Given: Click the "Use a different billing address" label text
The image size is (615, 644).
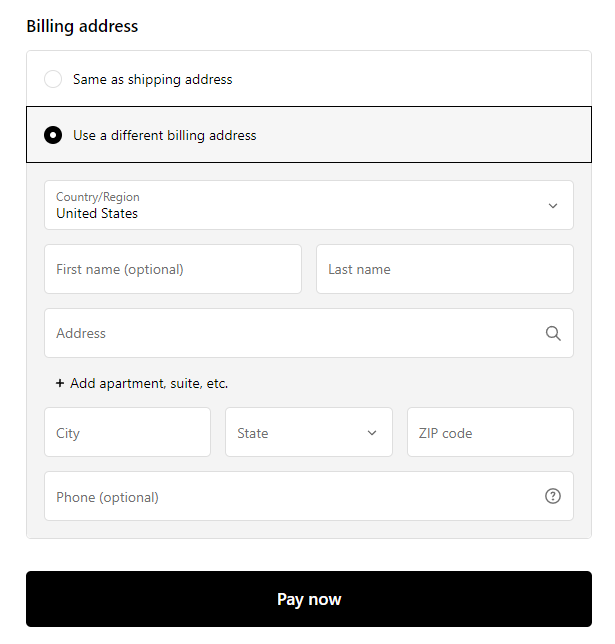Looking at the screenshot, I should (164, 135).
